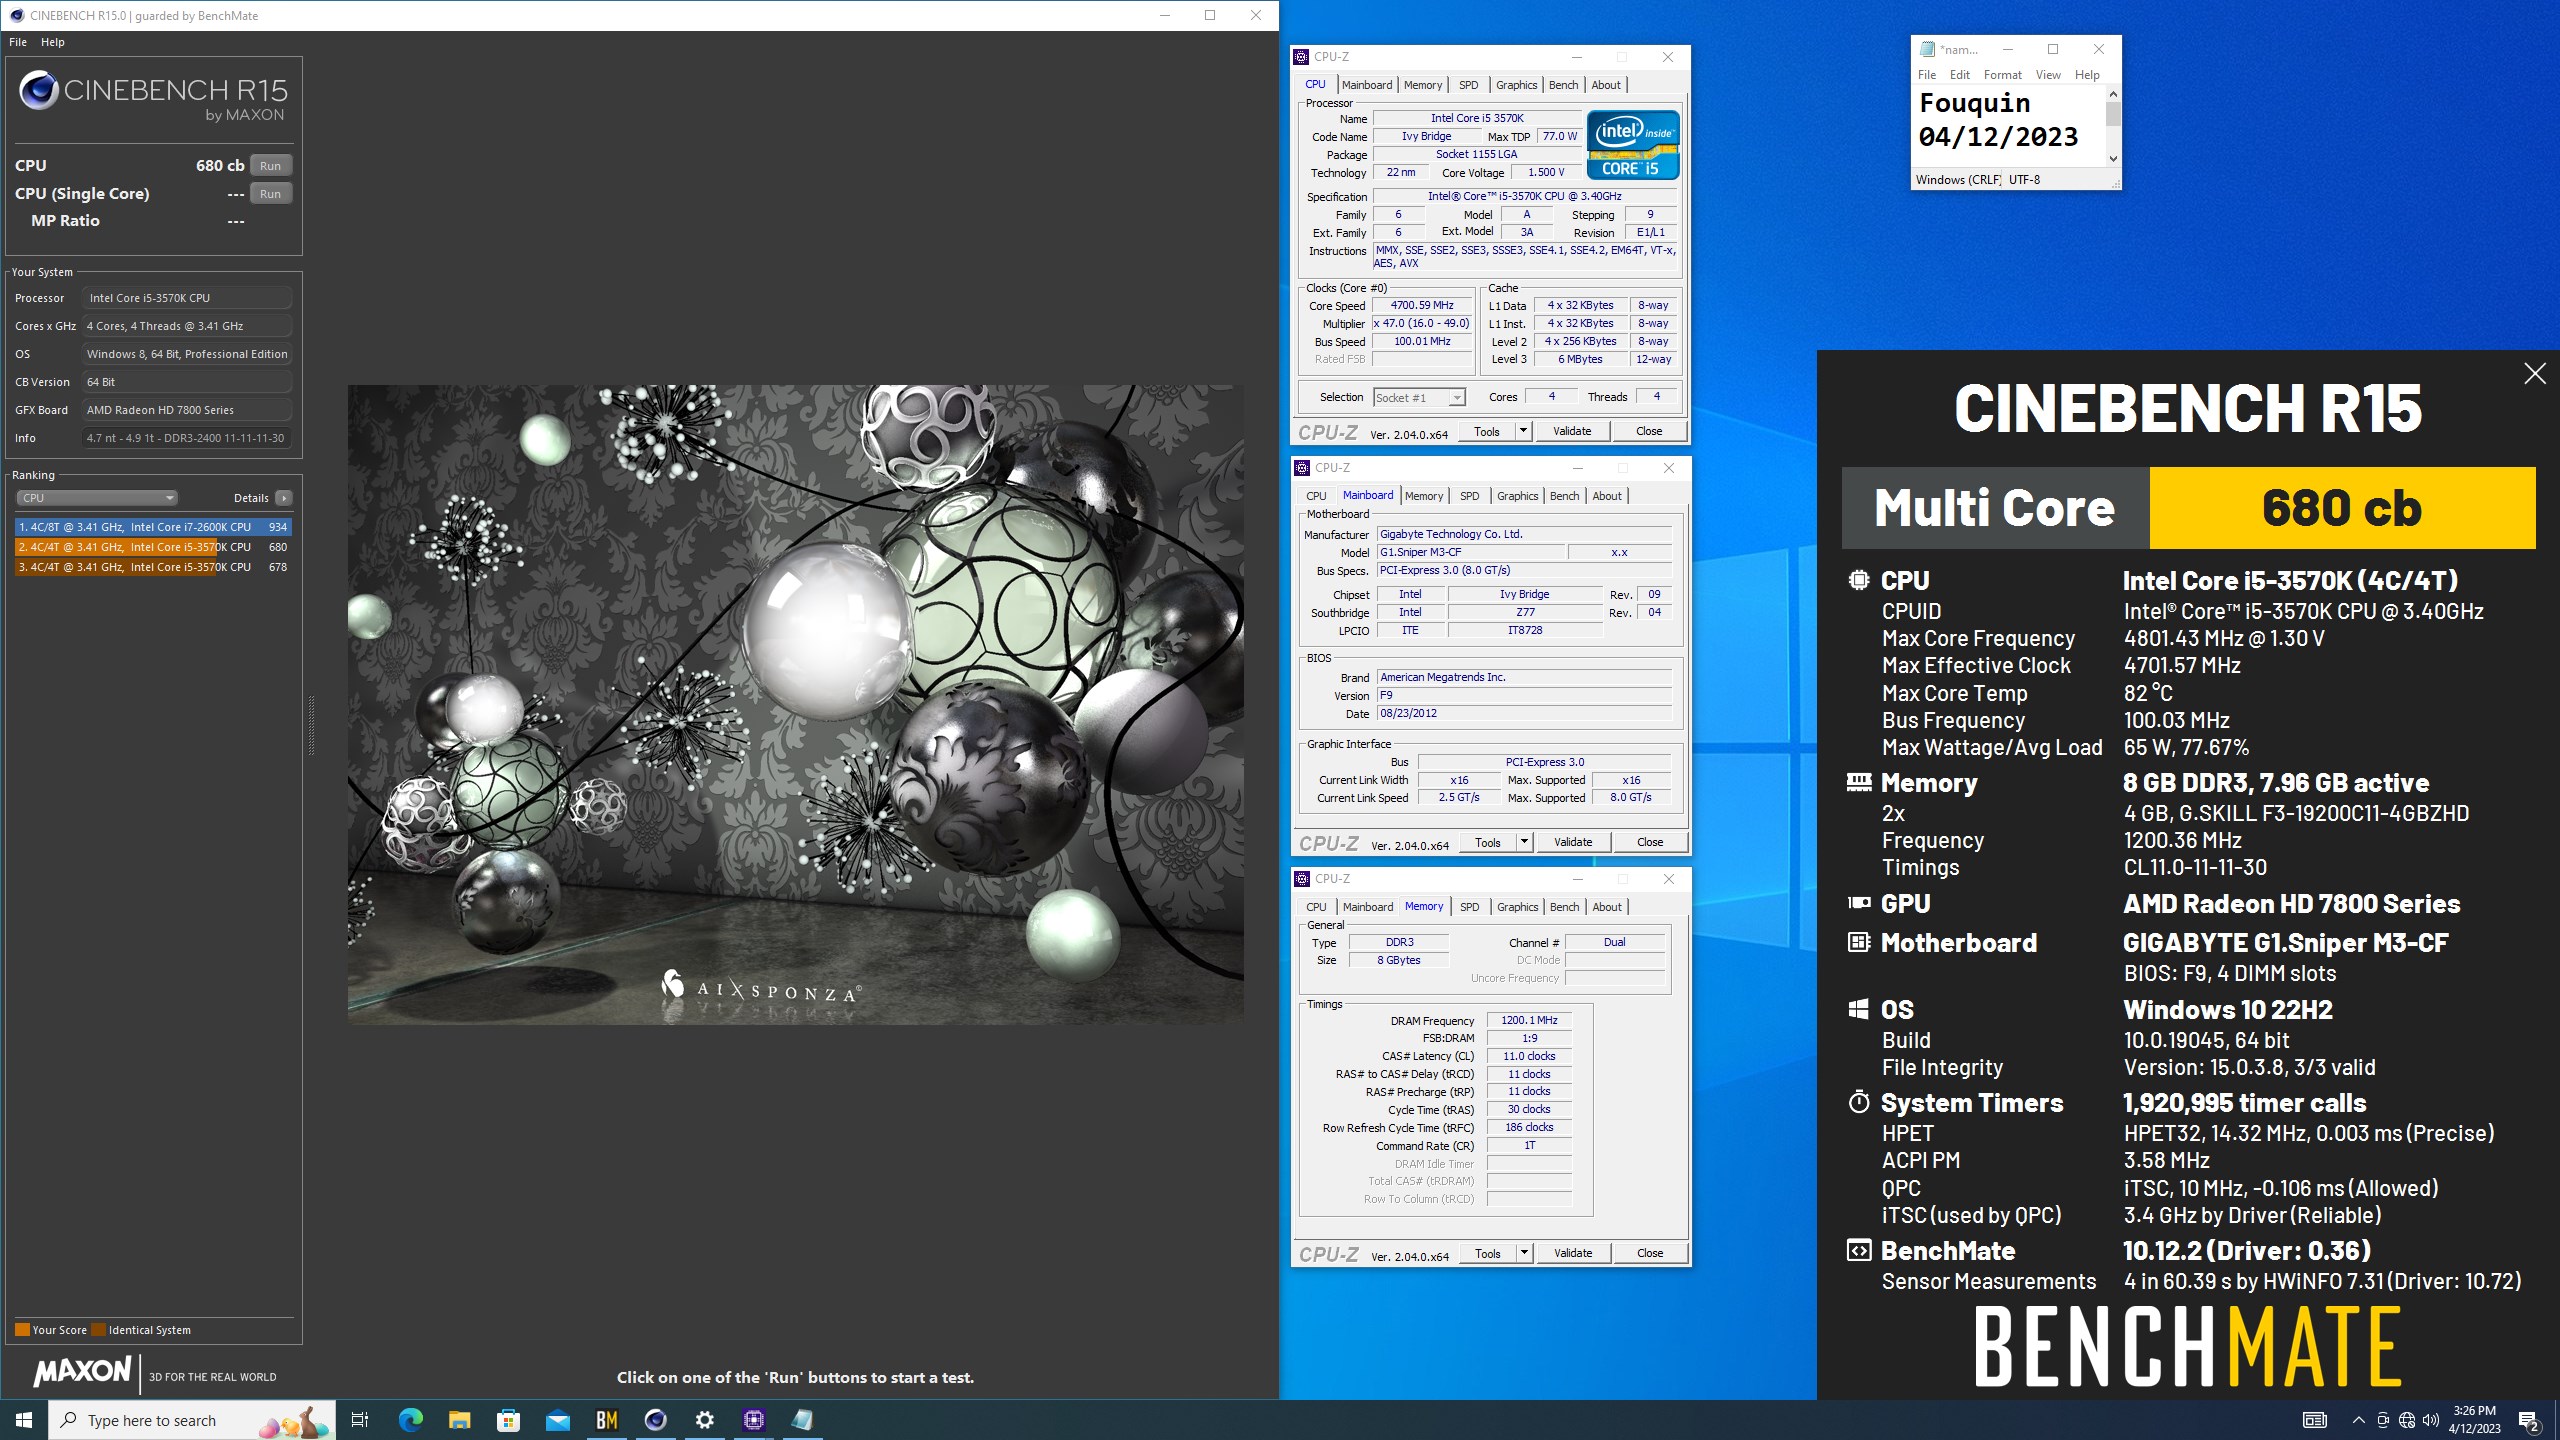Screen dimensions: 2560x1440
Task: Select the i7-2600K ranking entry
Action: pyautogui.click(x=153, y=527)
